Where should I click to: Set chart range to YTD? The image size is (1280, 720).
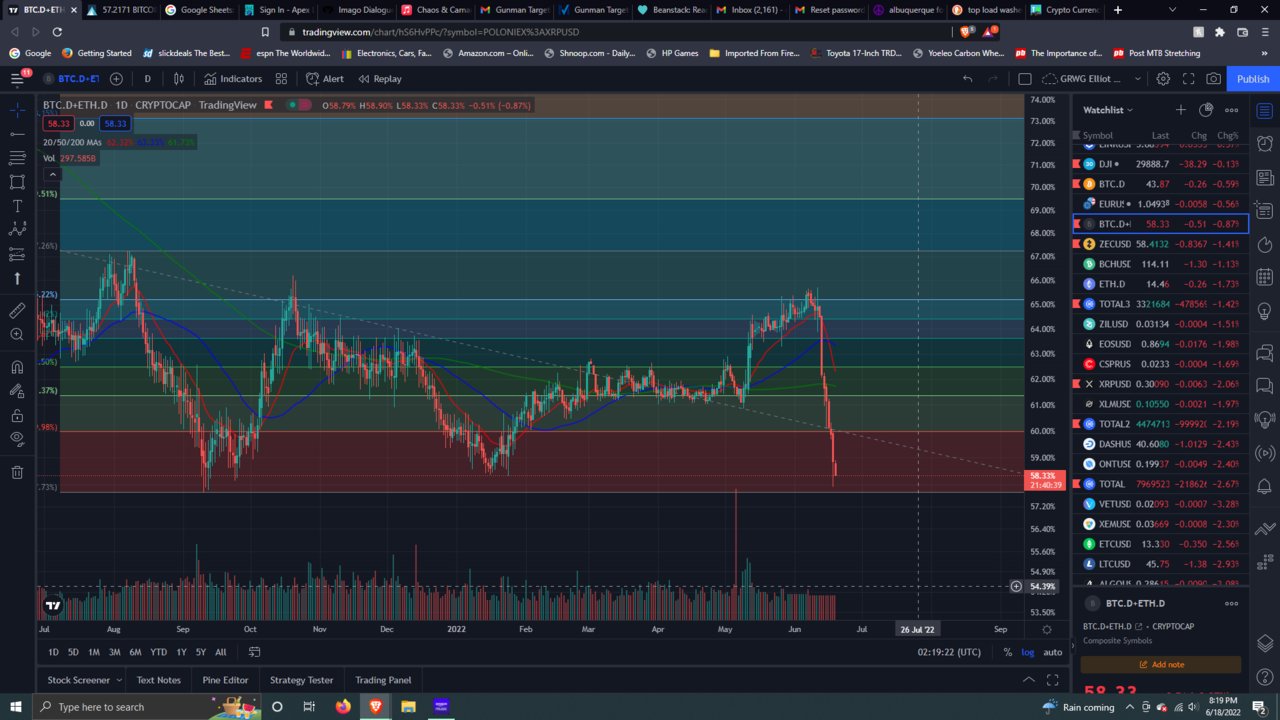158,652
